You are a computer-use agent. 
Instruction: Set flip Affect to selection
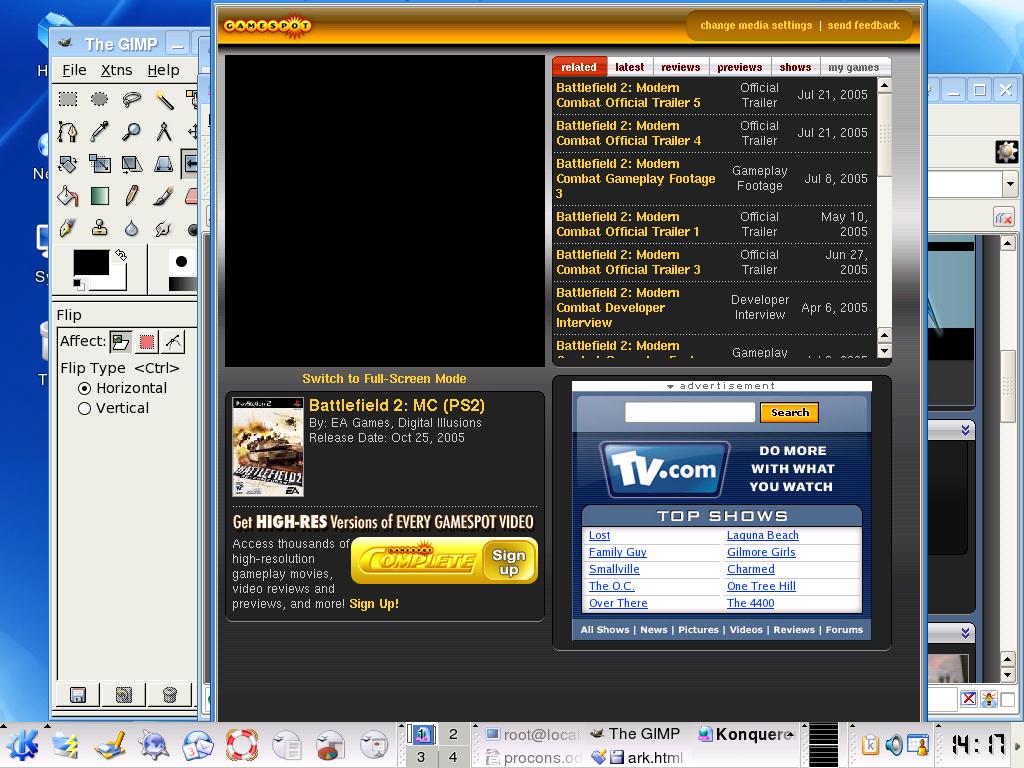pyautogui.click(x=147, y=342)
